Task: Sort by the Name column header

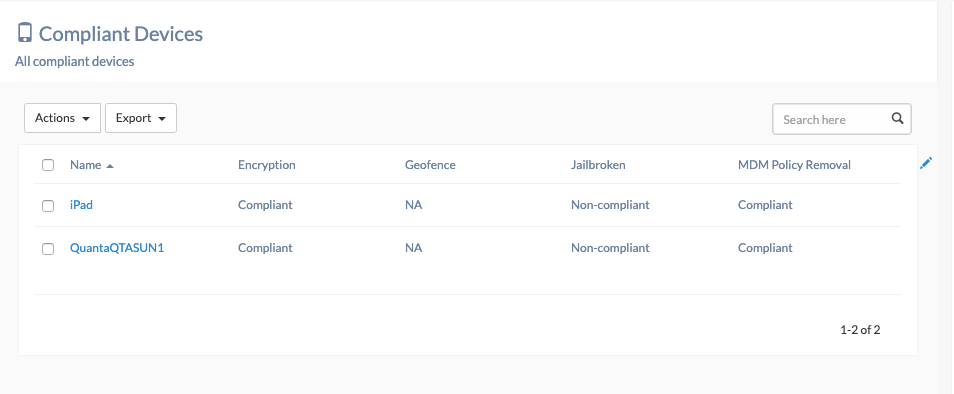Action: pos(86,165)
